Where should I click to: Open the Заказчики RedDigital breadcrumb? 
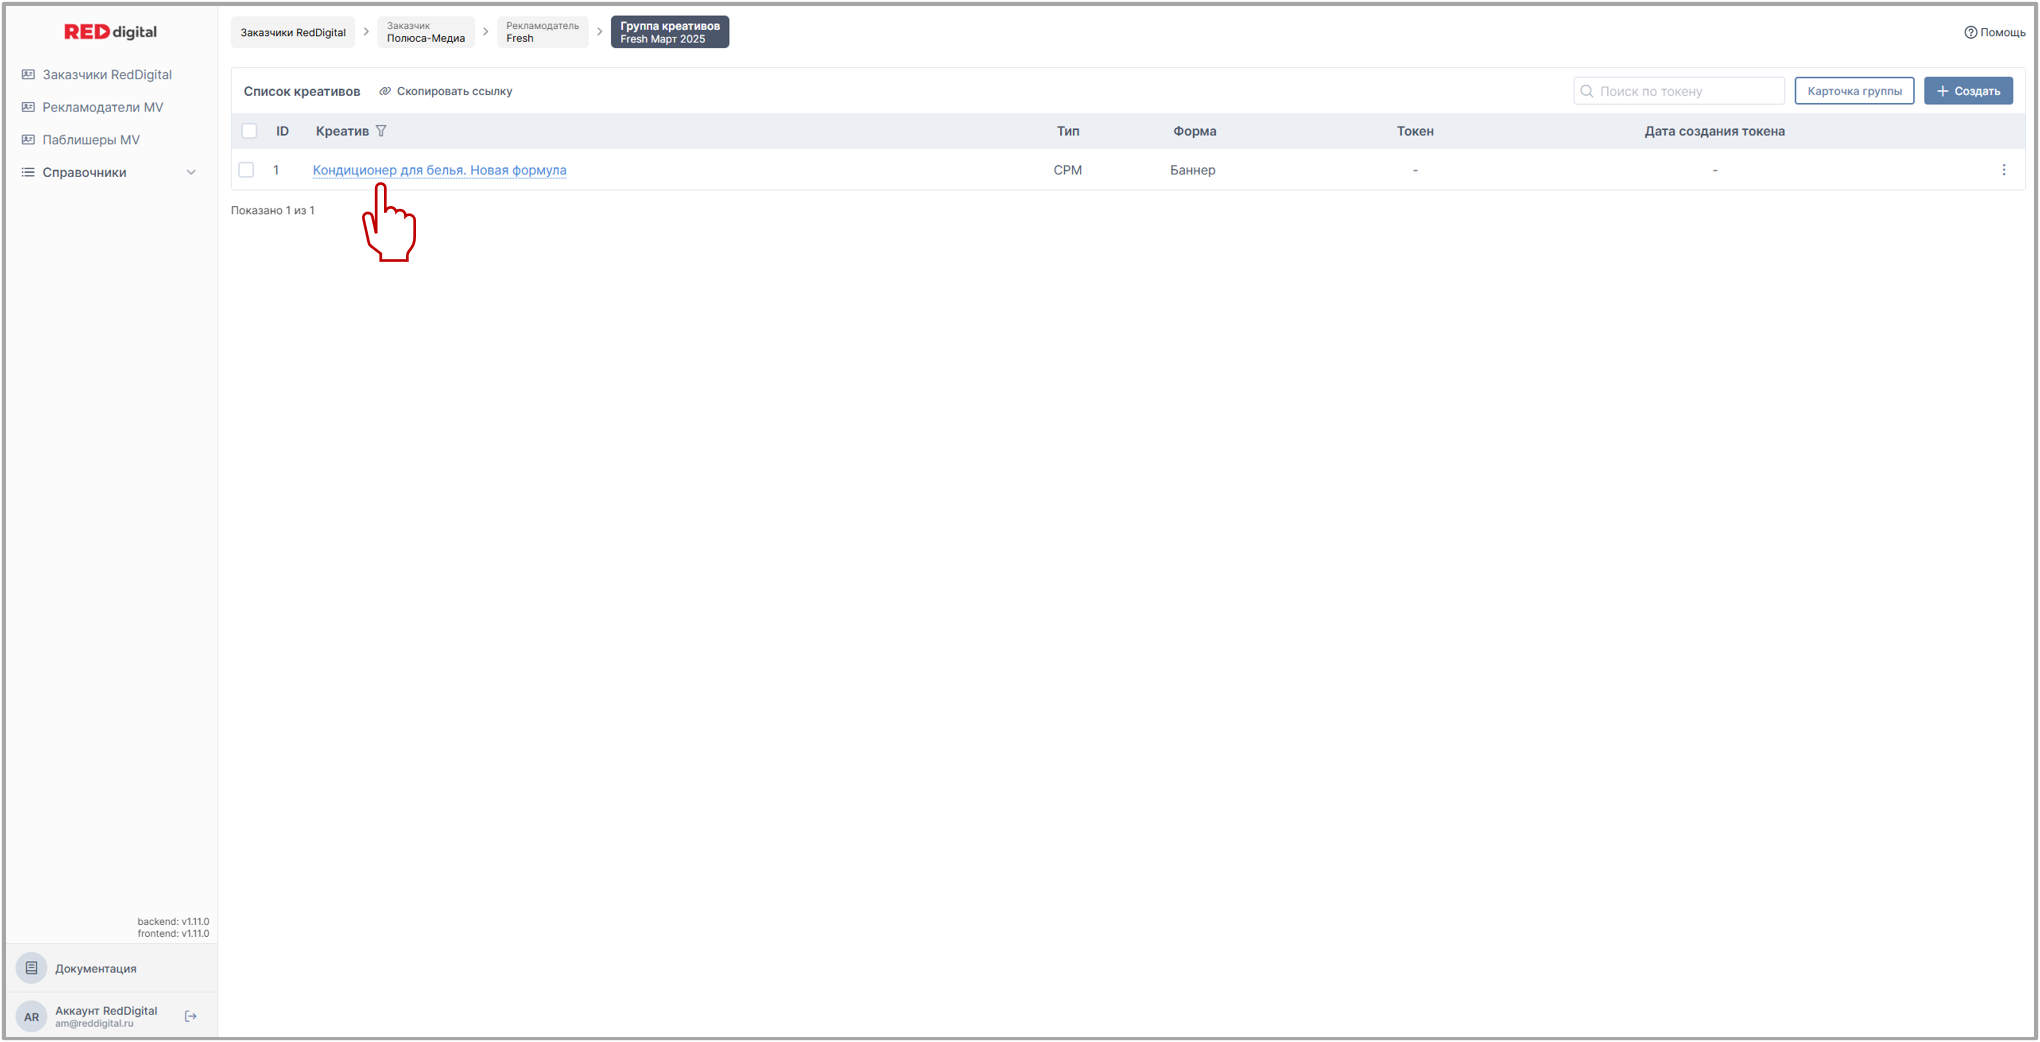[293, 32]
